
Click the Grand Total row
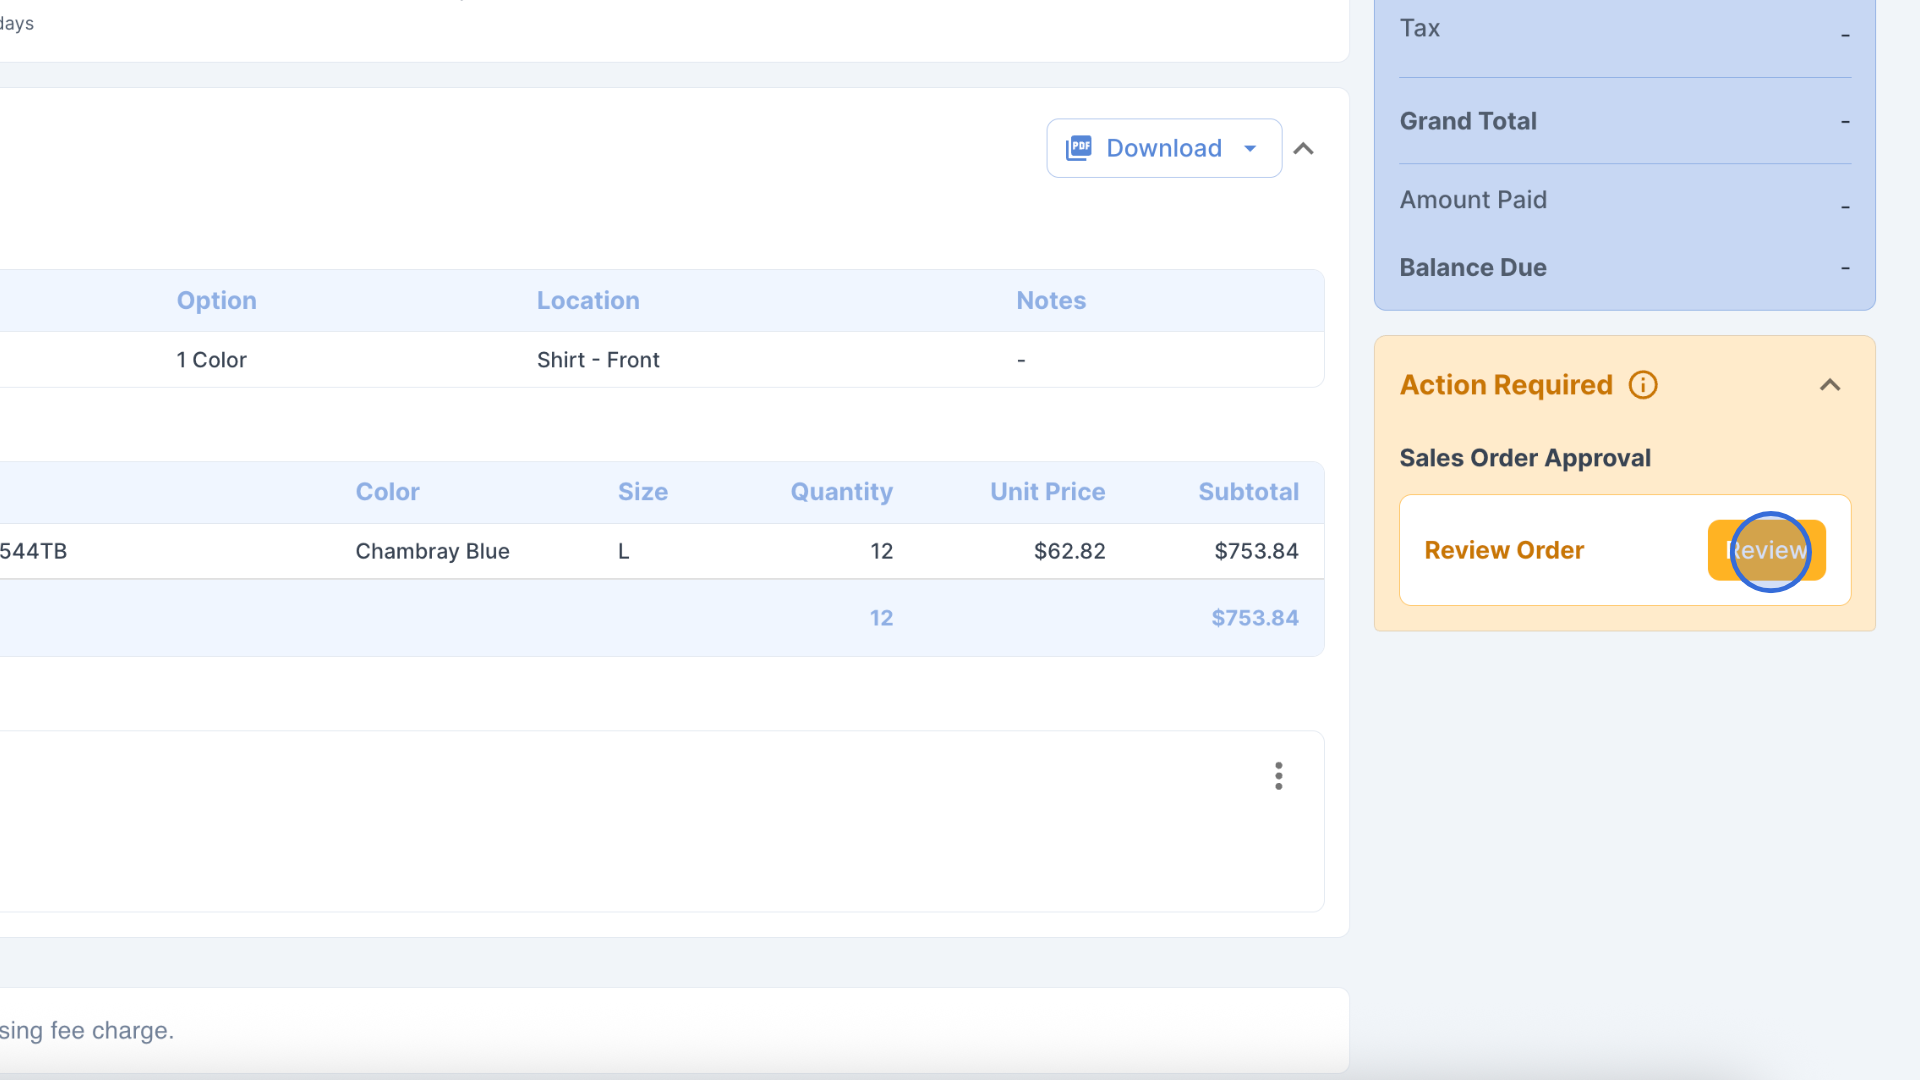coord(1467,121)
